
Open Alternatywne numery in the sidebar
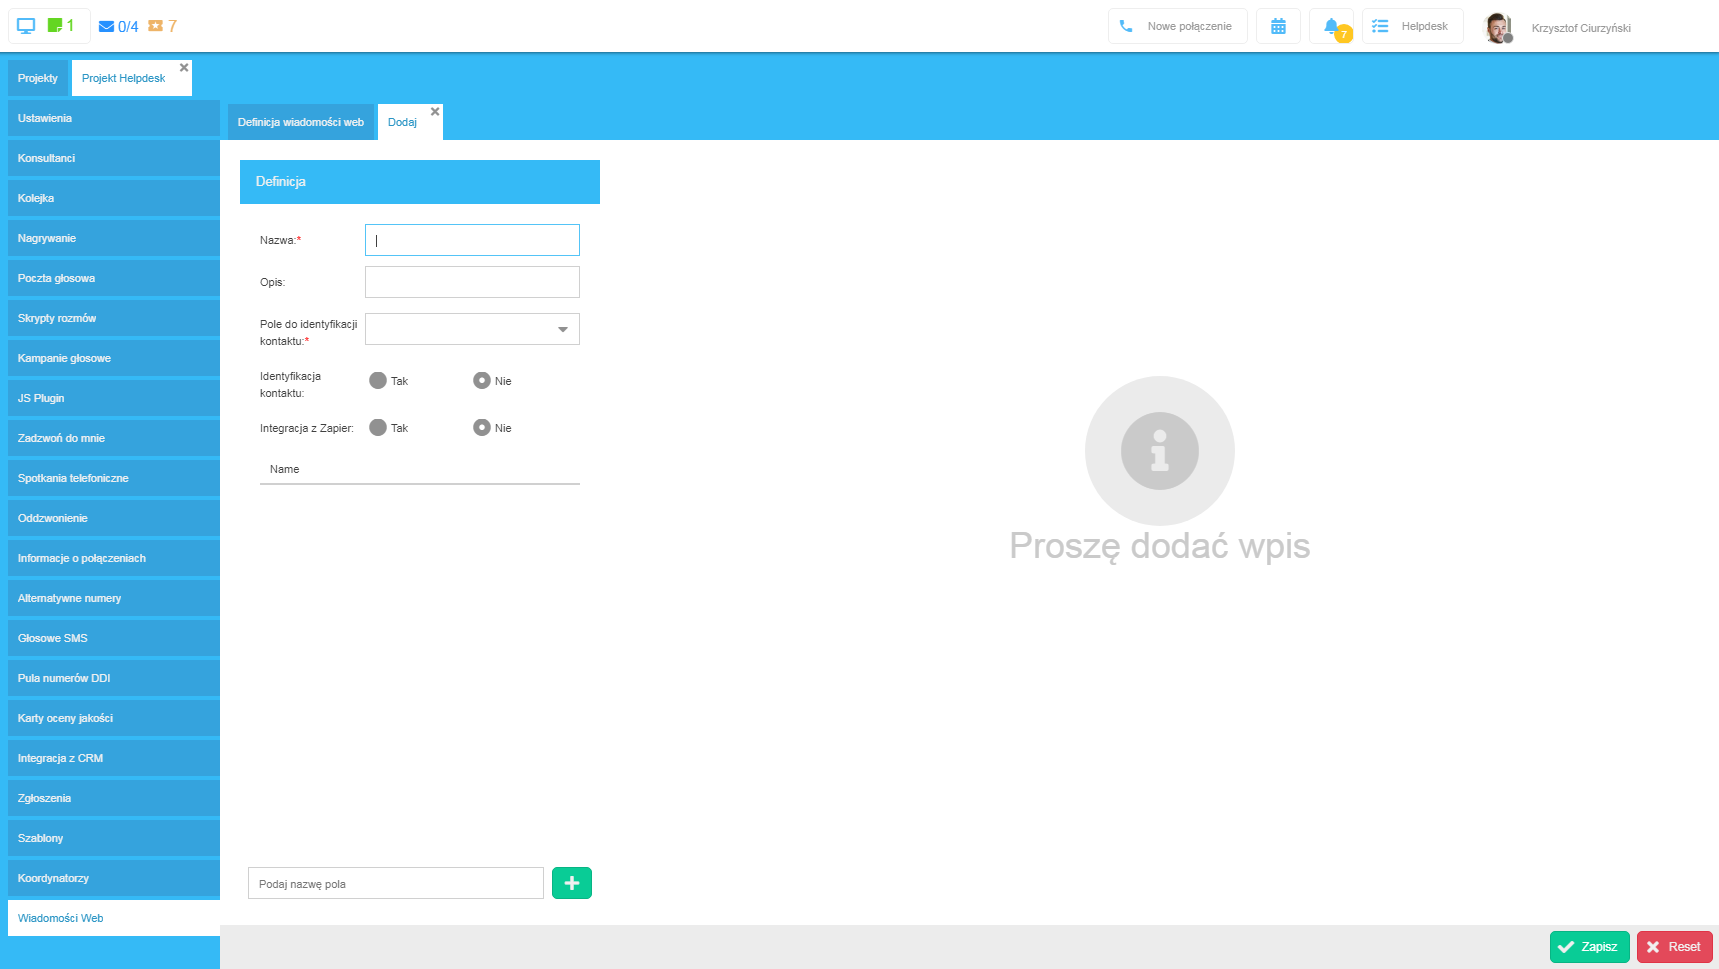coord(114,598)
